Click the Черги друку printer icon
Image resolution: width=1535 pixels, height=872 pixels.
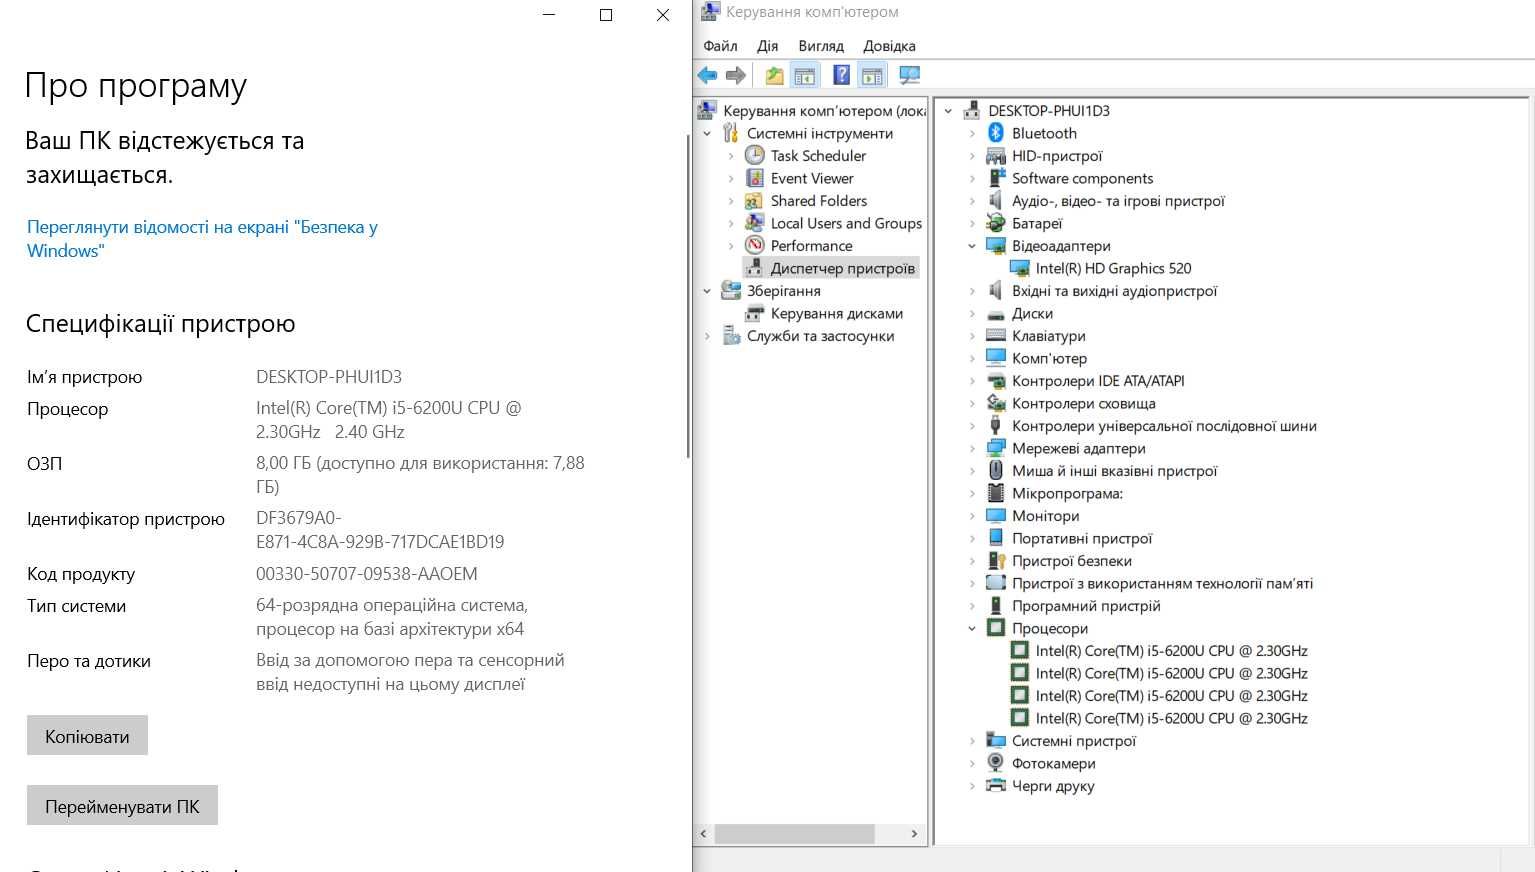pos(996,786)
